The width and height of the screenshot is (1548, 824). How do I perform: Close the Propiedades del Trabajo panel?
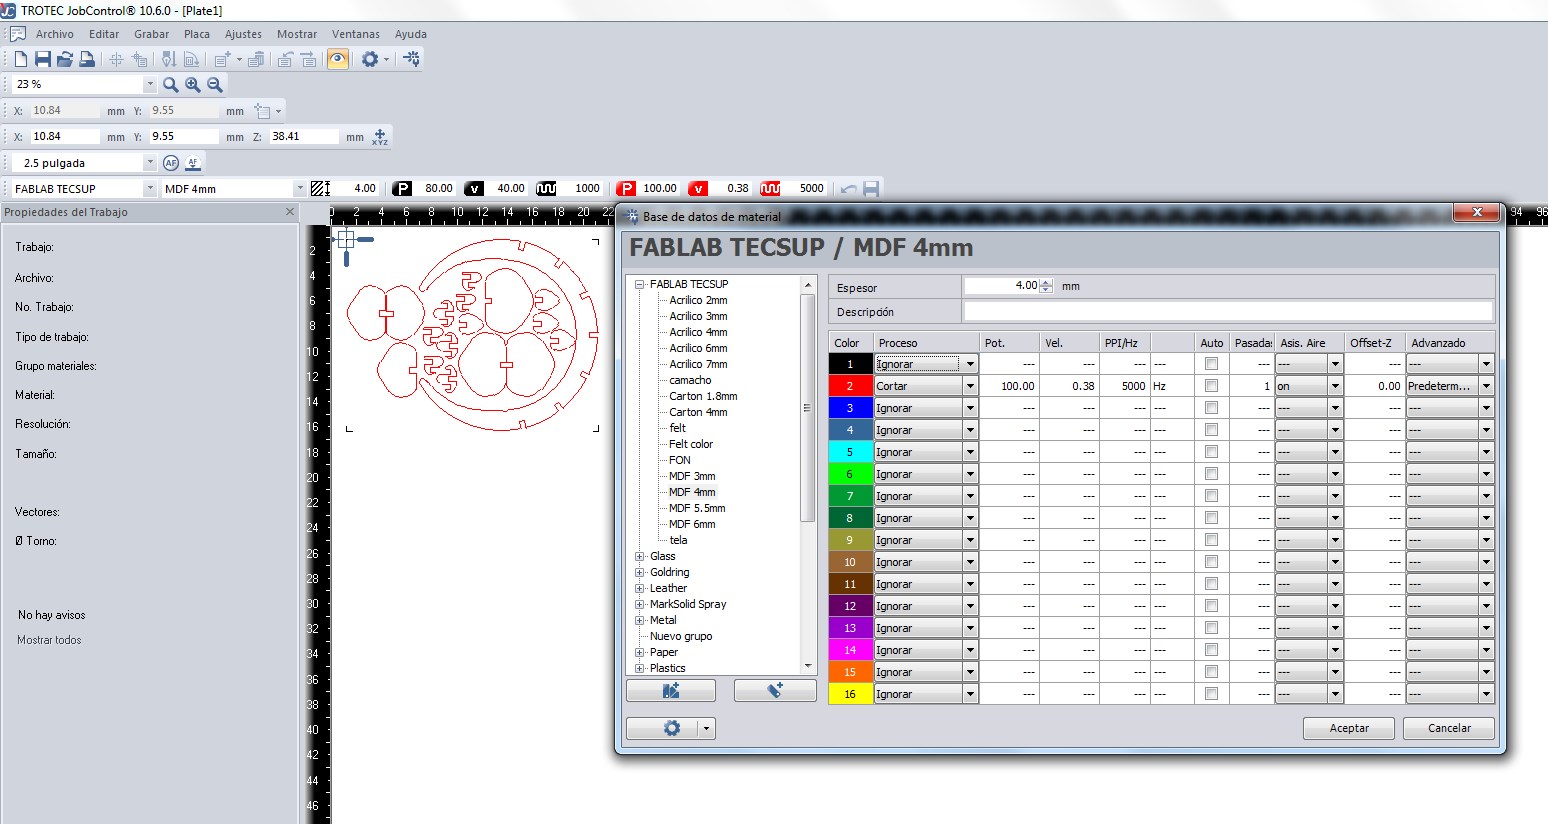[x=290, y=212]
